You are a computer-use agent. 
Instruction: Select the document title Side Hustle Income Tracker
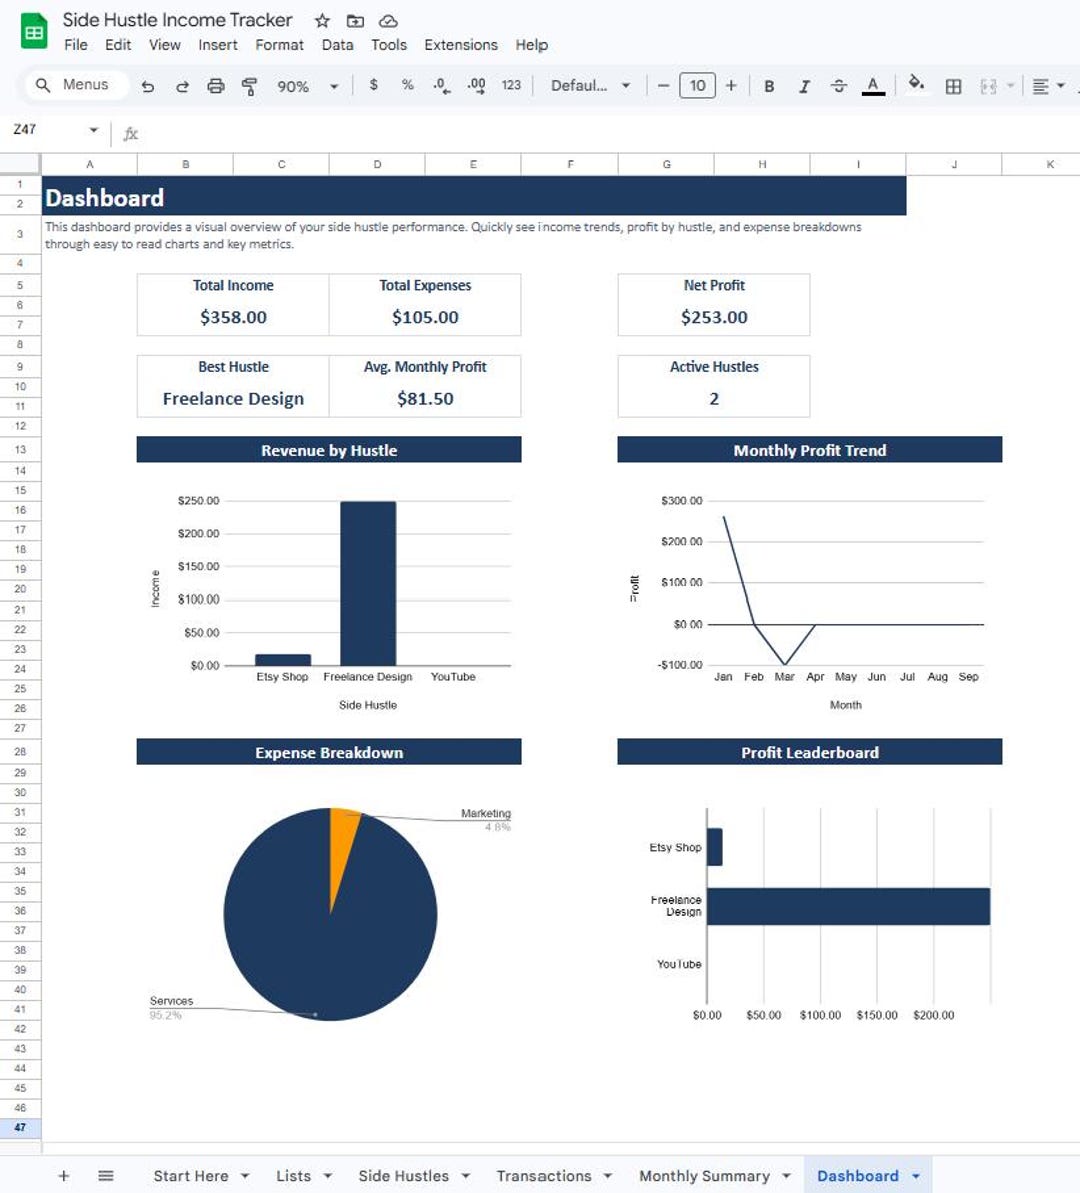tap(177, 20)
